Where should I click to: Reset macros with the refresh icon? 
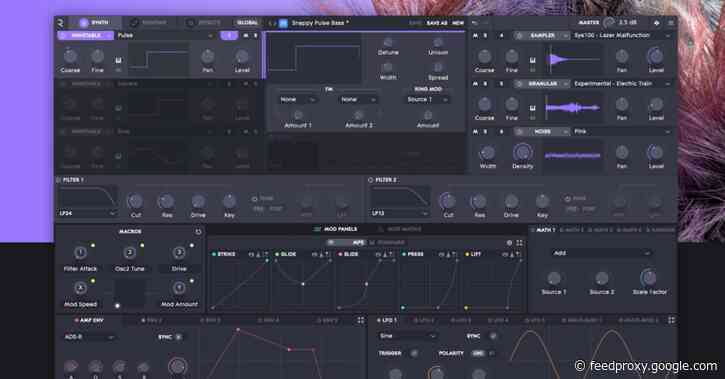tap(198, 232)
